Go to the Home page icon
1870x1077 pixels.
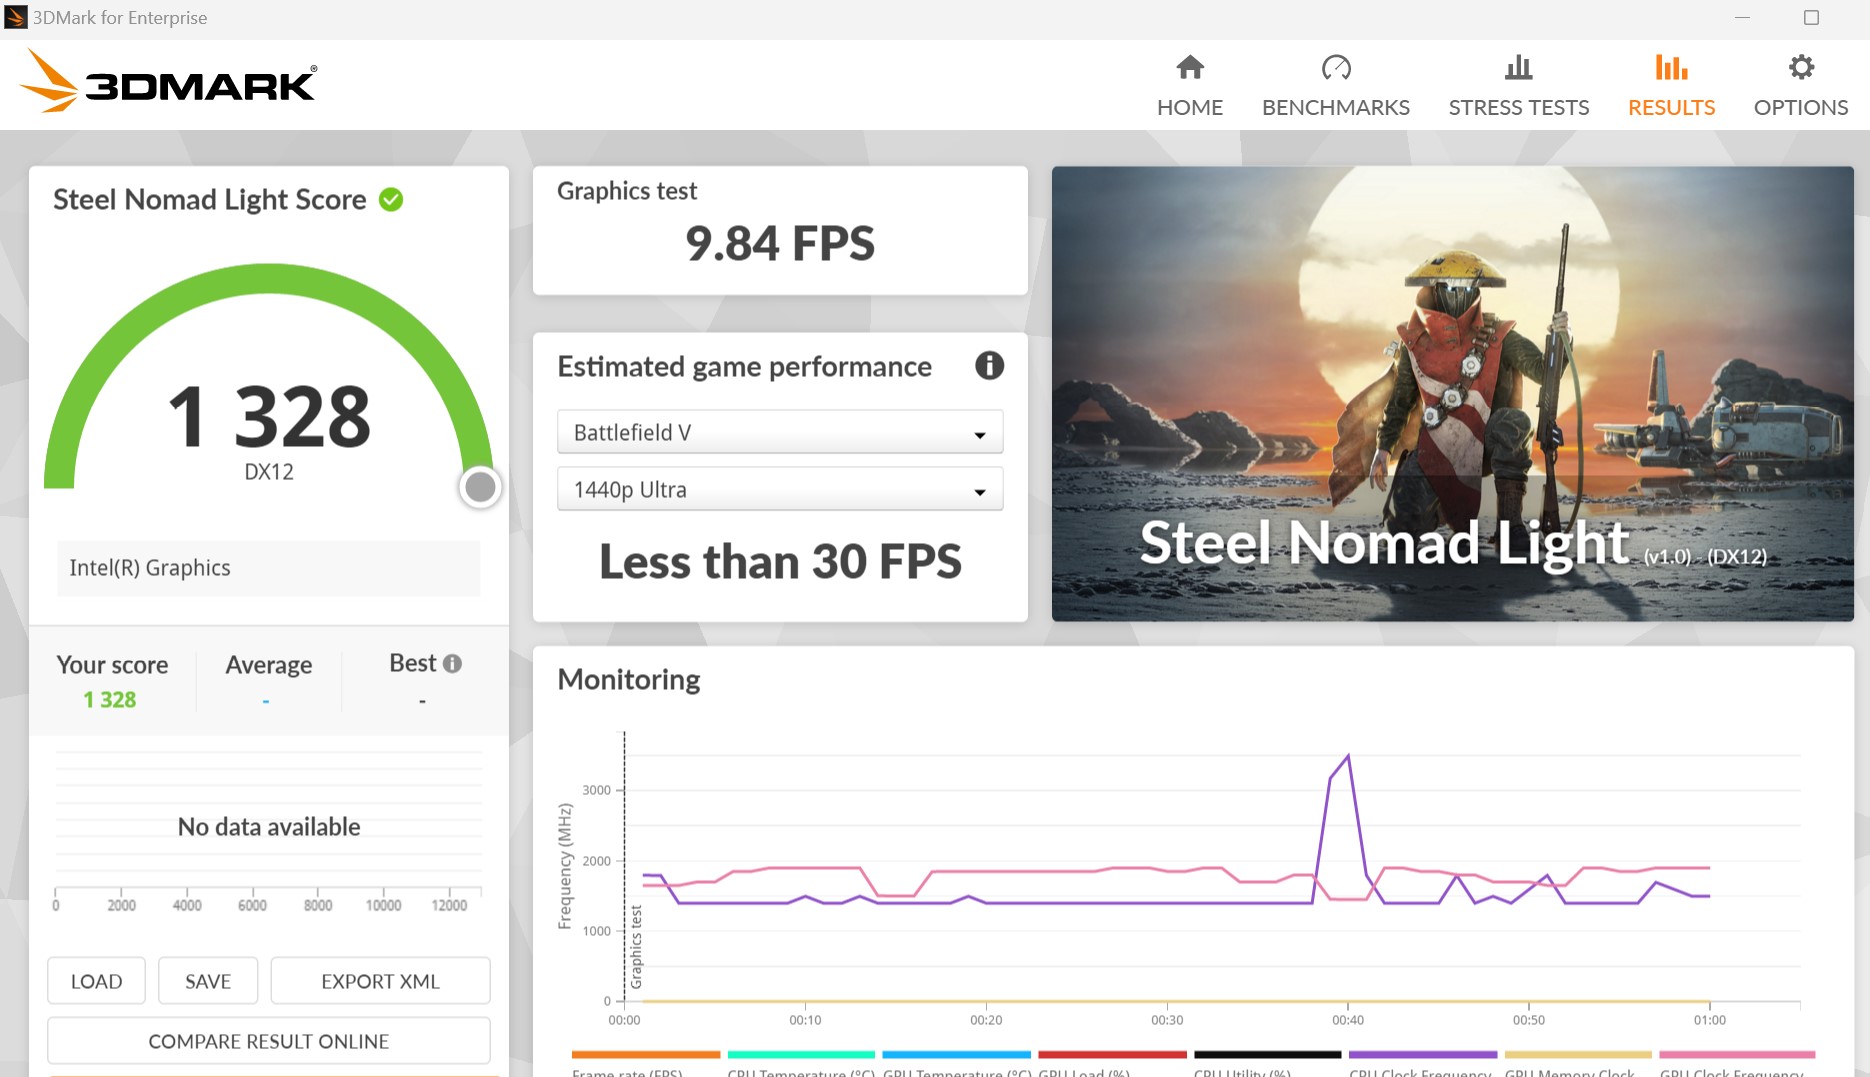pos(1189,68)
